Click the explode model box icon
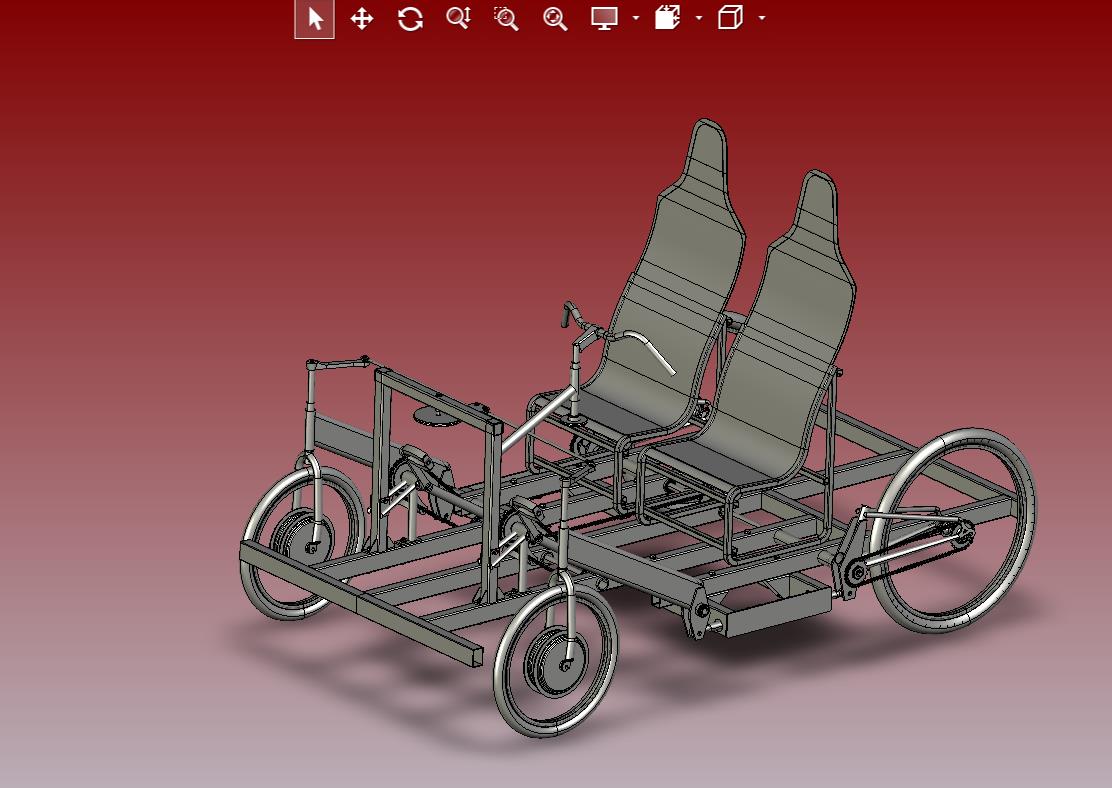 tap(667, 17)
